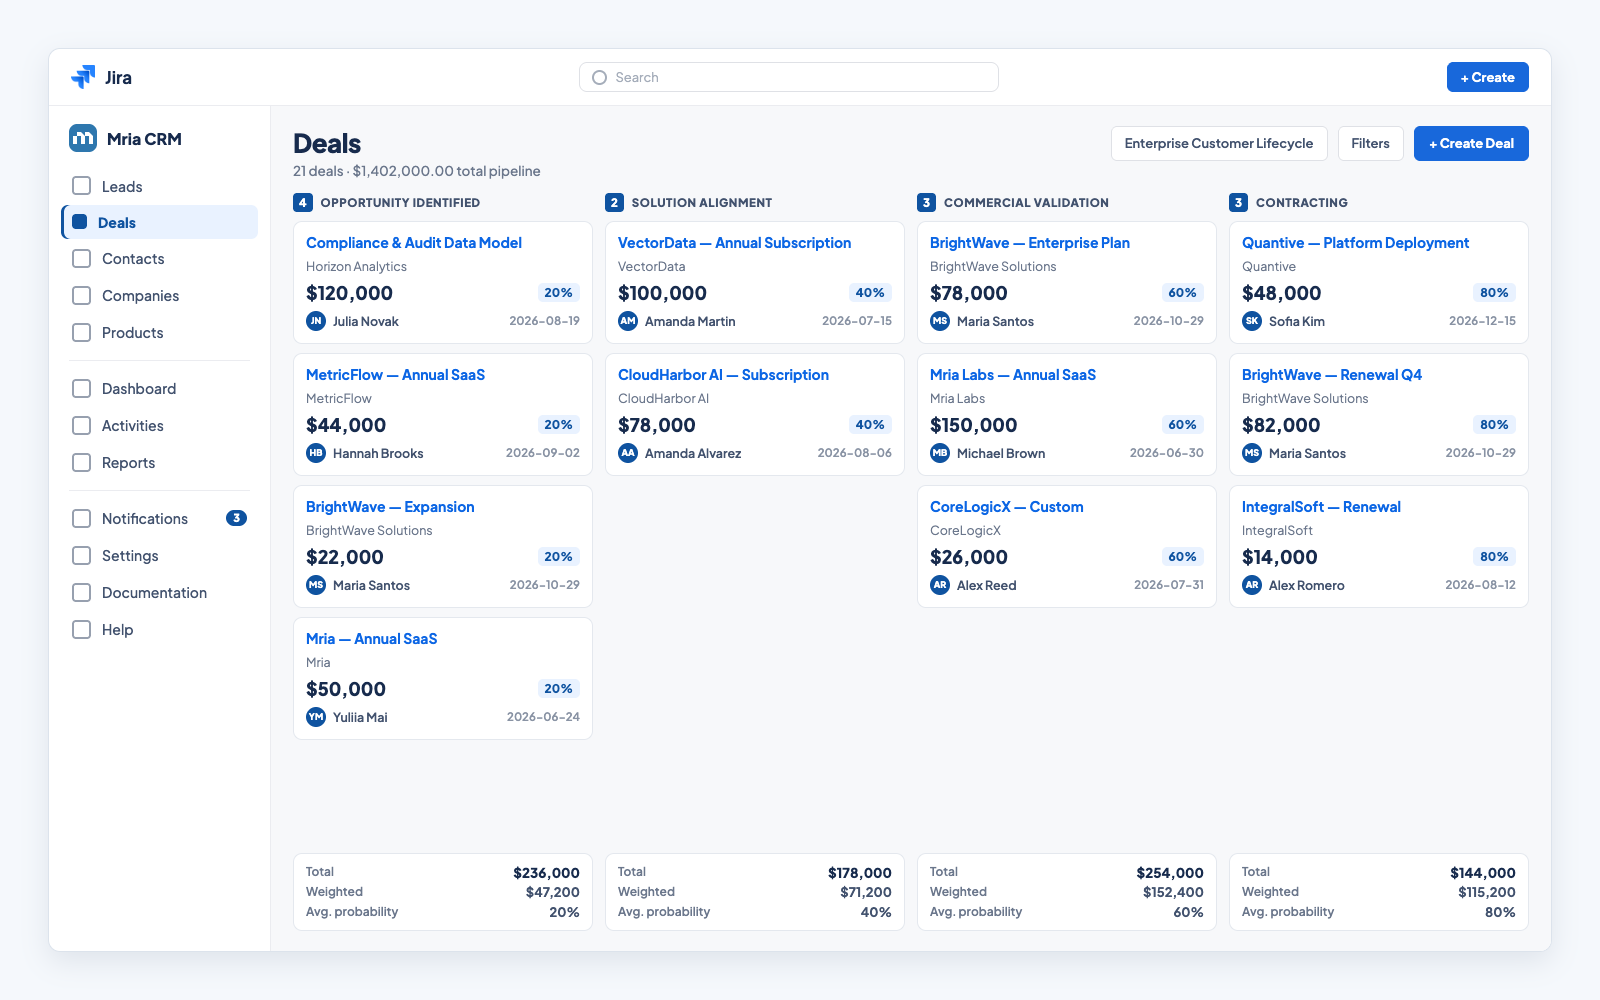Screen dimensions: 1600x1000
Task: Click the $115,200 weighted Contracting value
Action: [1487, 892]
